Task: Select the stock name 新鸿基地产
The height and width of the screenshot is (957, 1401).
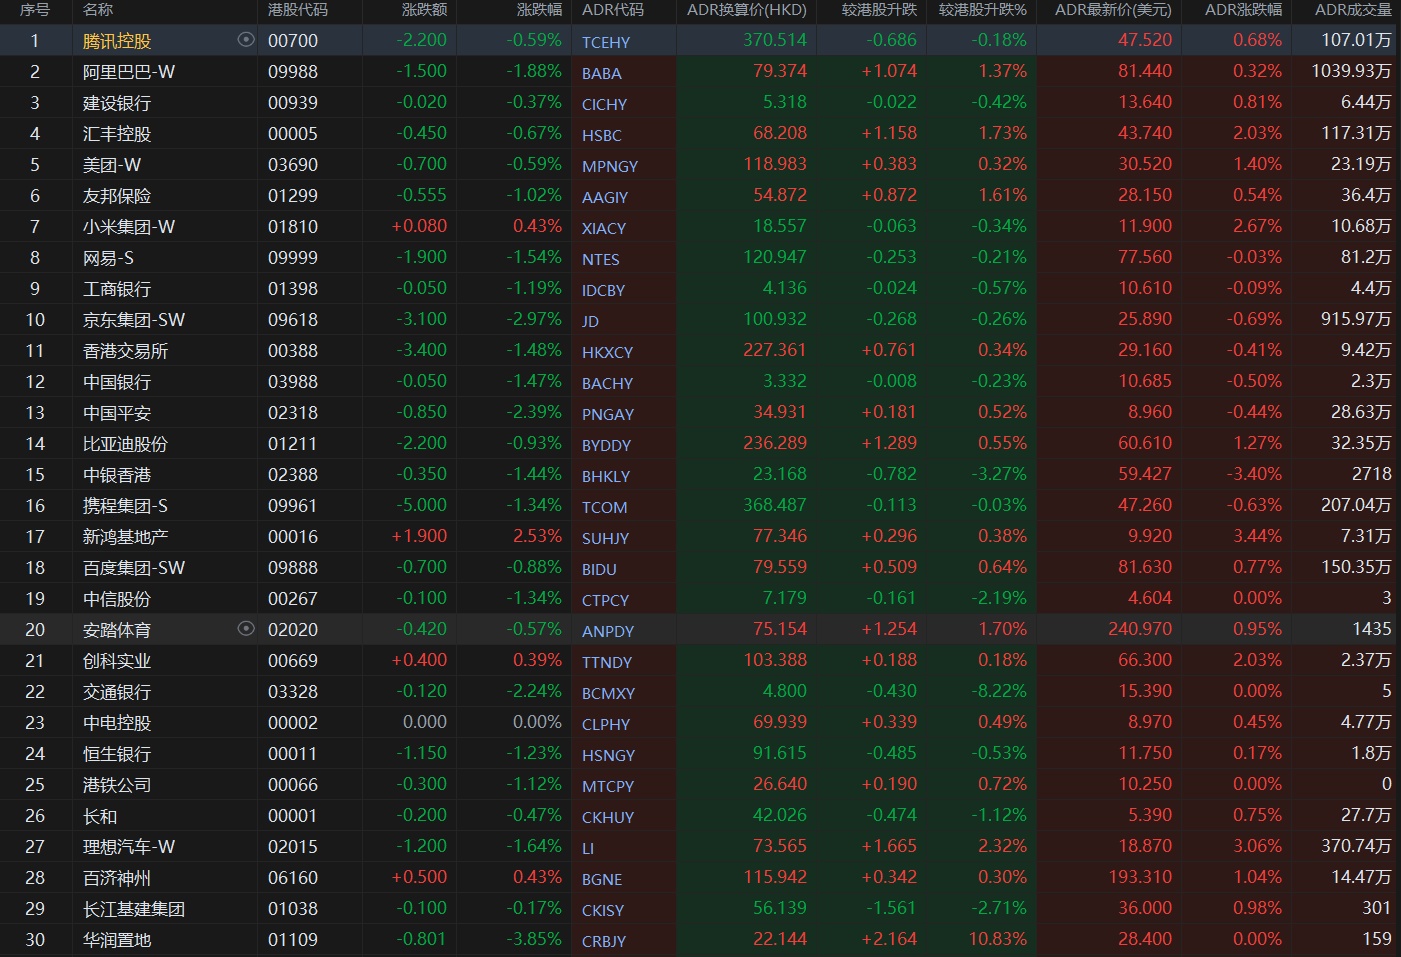Action: point(125,537)
